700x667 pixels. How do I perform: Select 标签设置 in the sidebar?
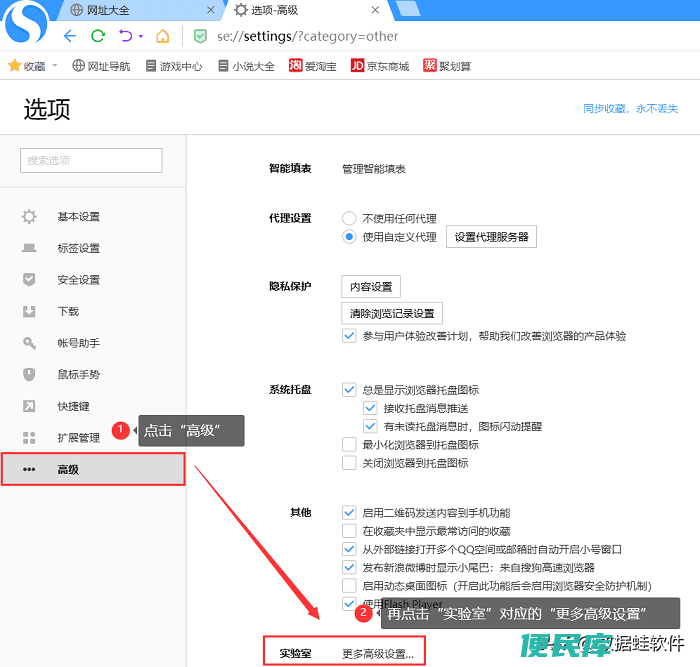(x=93, y=248)
